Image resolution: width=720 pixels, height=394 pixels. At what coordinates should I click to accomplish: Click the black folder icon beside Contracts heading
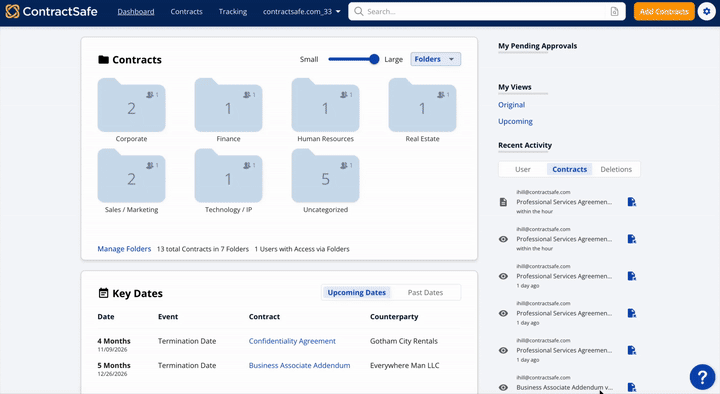103,60
